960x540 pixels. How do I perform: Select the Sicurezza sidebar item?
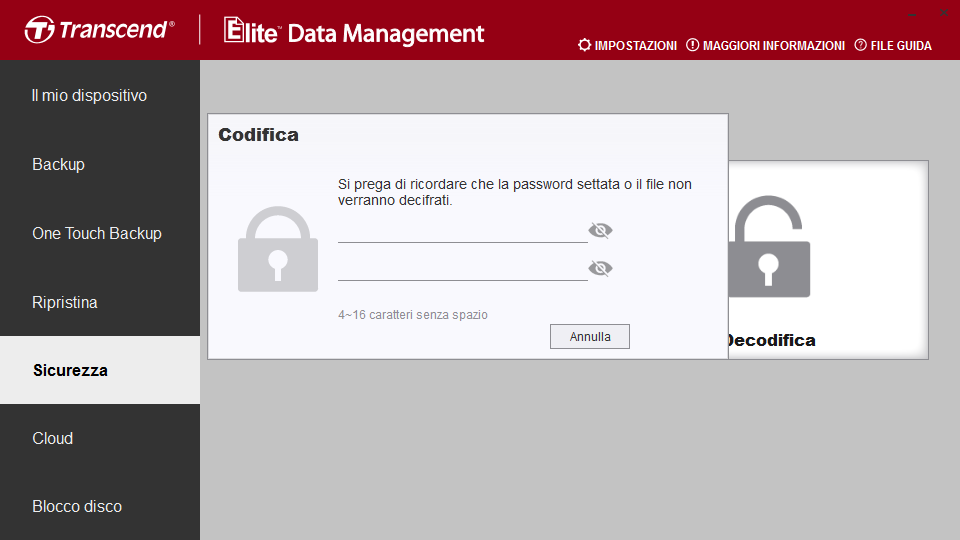pos(100,370)
